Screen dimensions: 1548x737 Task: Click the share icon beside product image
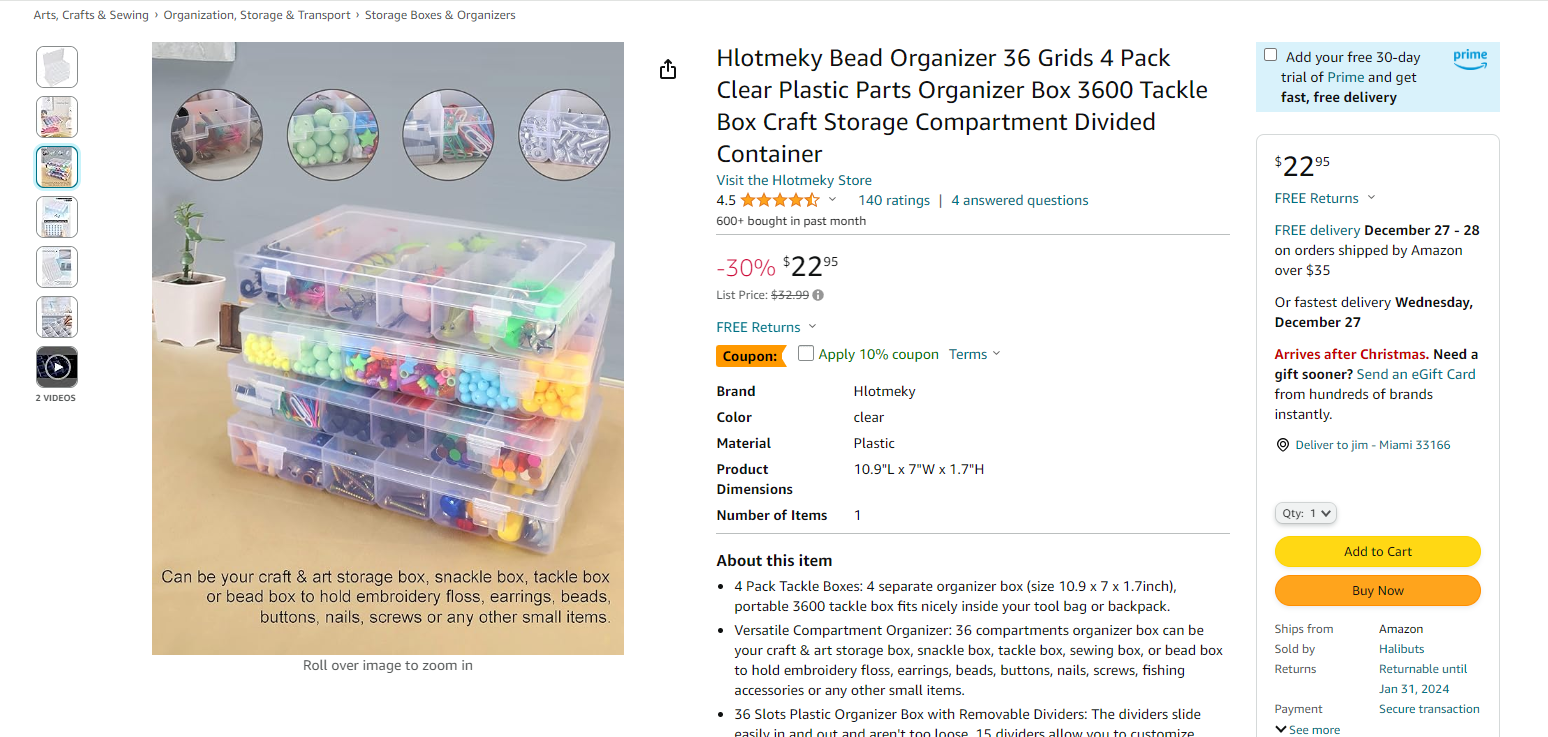point(668,69)
